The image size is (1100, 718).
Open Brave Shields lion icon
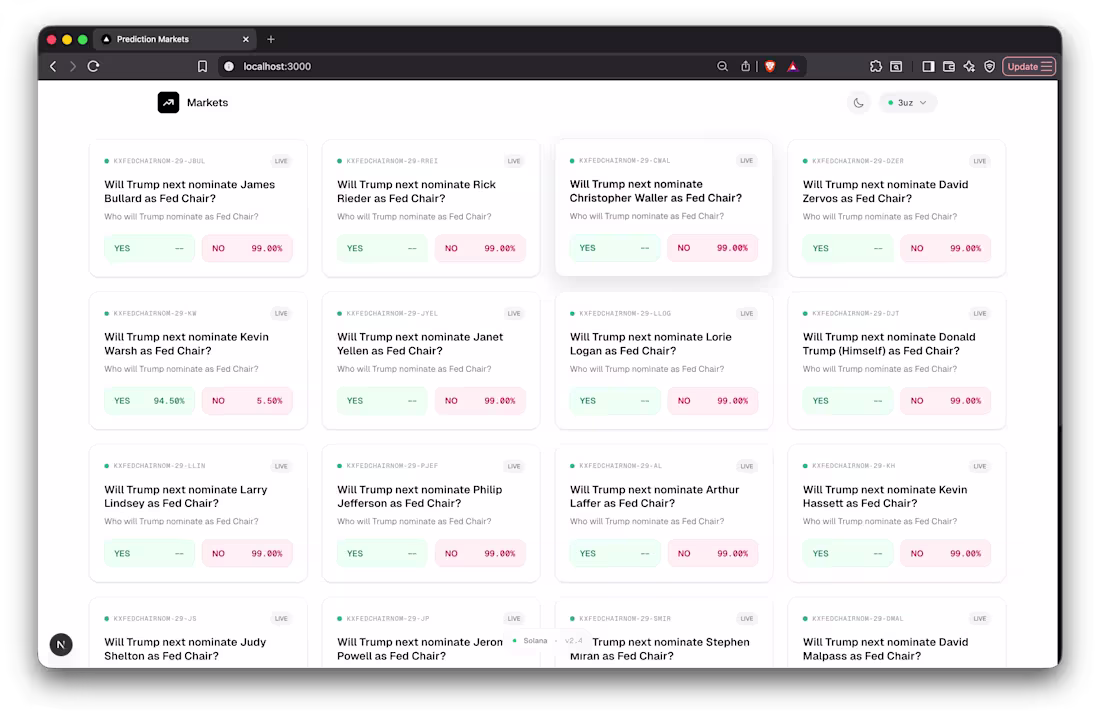[x=770, y=66]
